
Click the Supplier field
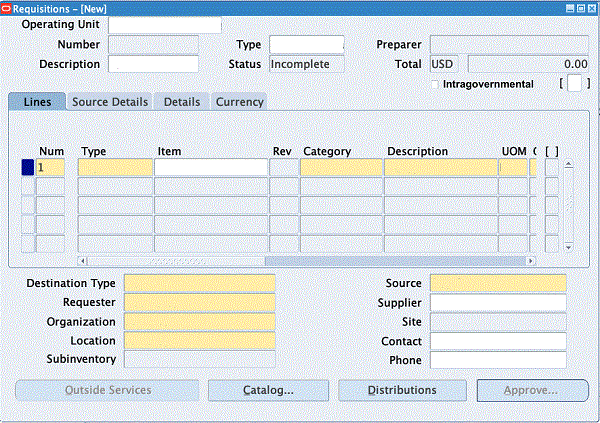tap(498, 302)
